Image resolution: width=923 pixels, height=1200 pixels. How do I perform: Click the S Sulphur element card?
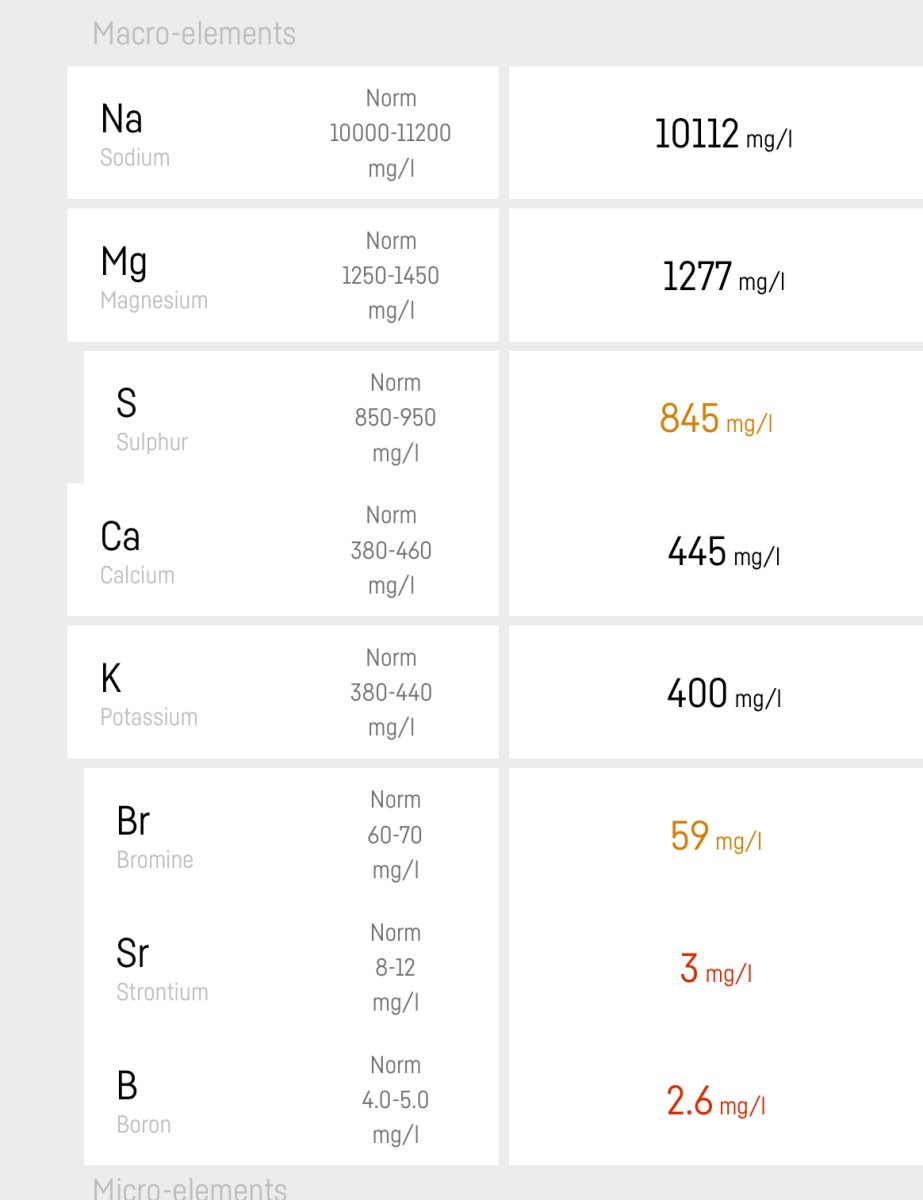point(291,417)
